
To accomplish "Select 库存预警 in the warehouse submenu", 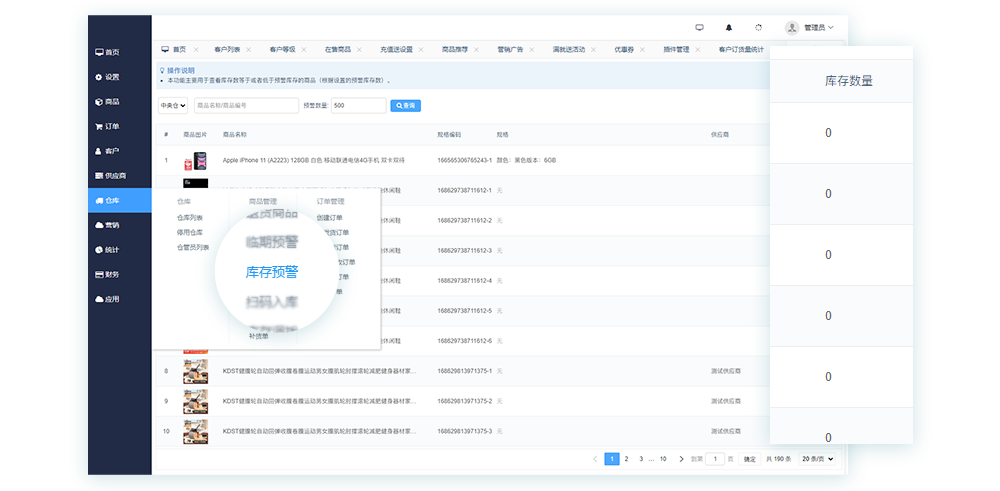I will click(272, 271).
